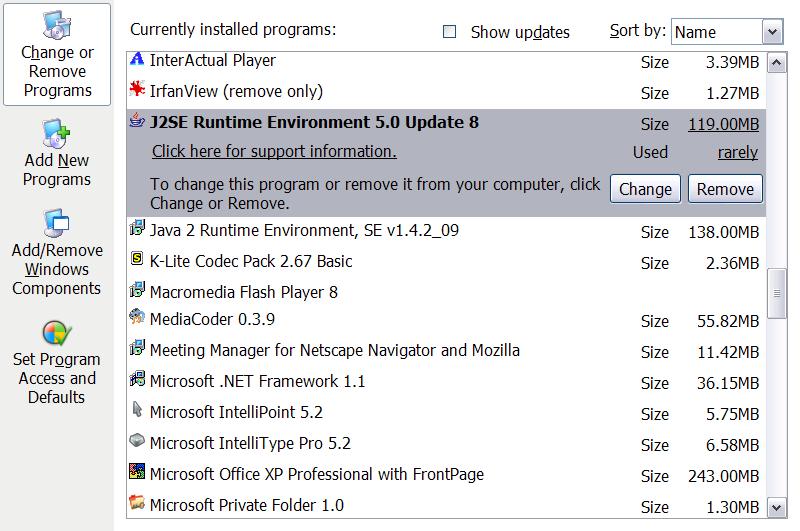
Task: Enable the Show updates checkbox
Action: pyautogui.click(x=449, y=32)
